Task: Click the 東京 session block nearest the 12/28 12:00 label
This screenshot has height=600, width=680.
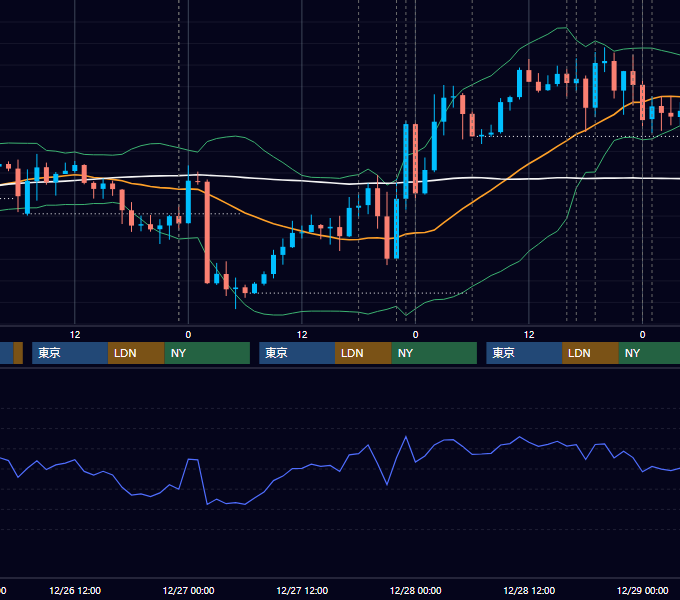Action: [524, 353]
